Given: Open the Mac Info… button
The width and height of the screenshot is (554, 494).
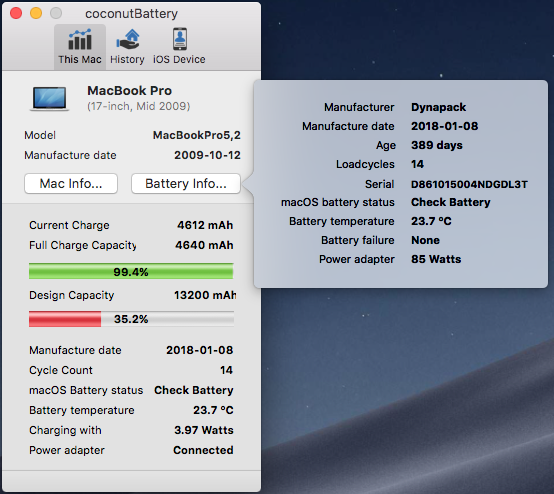Looking at the screenshot, I should pyautogui.click(x=71, y=183).
